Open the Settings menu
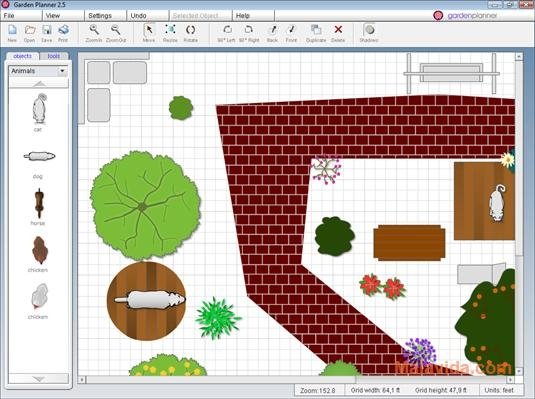535x399 pixels. click(x=100, y=16)
